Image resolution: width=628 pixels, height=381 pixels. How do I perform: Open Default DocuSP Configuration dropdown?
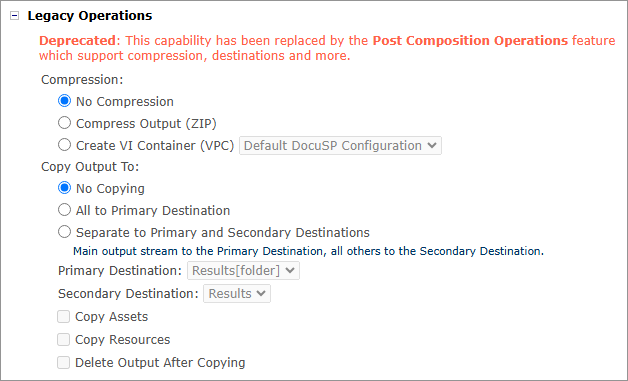[340, 145]
